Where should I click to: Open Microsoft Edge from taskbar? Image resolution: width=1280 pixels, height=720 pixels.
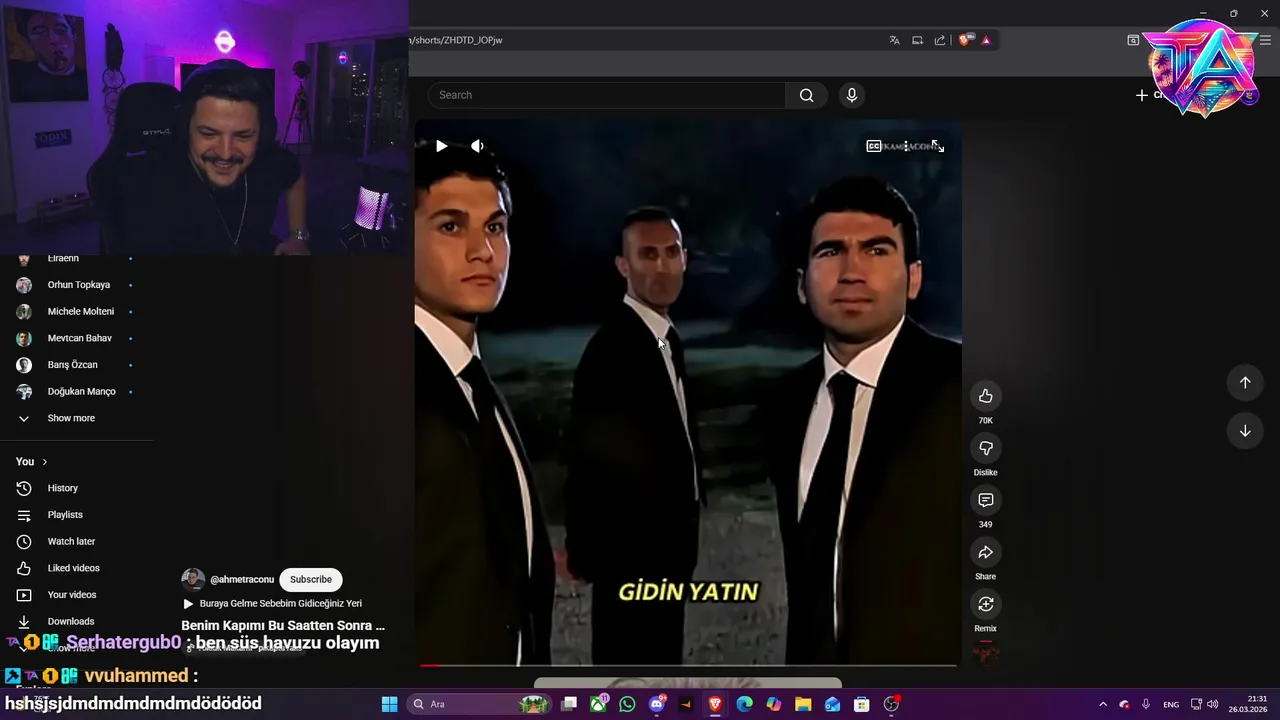(744, 704)
